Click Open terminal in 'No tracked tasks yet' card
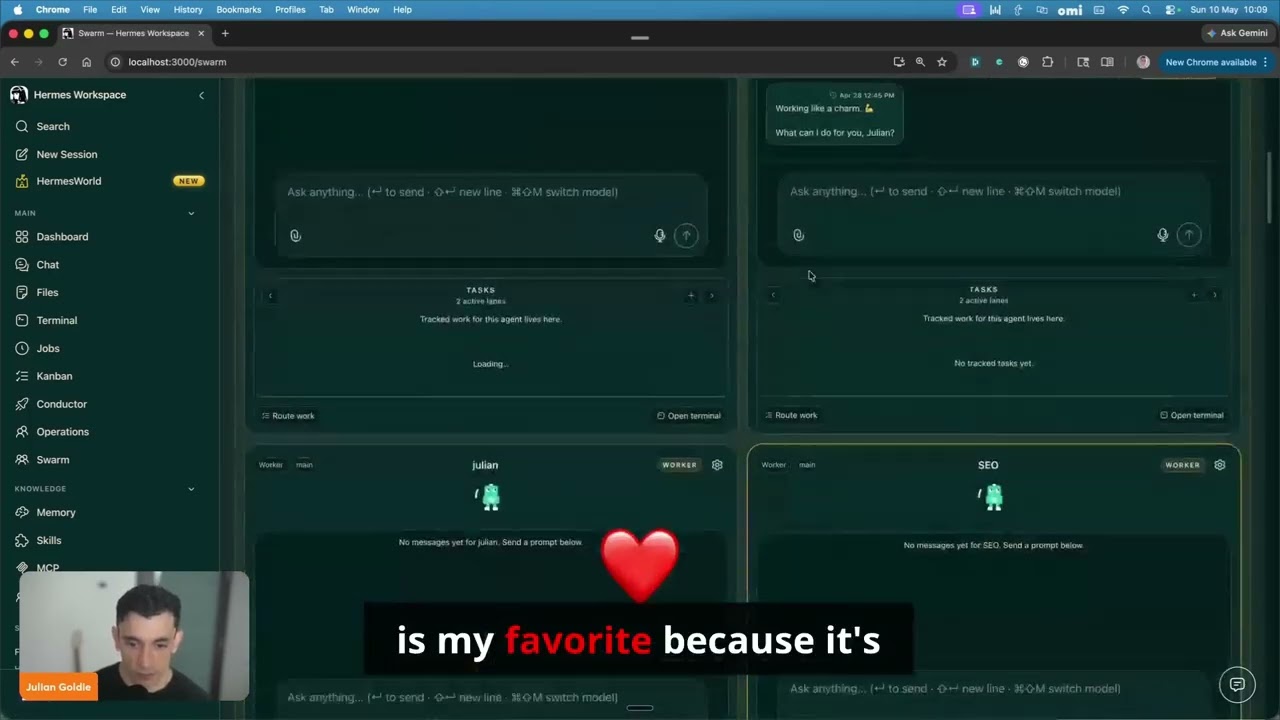 [x=1192, y=415]
